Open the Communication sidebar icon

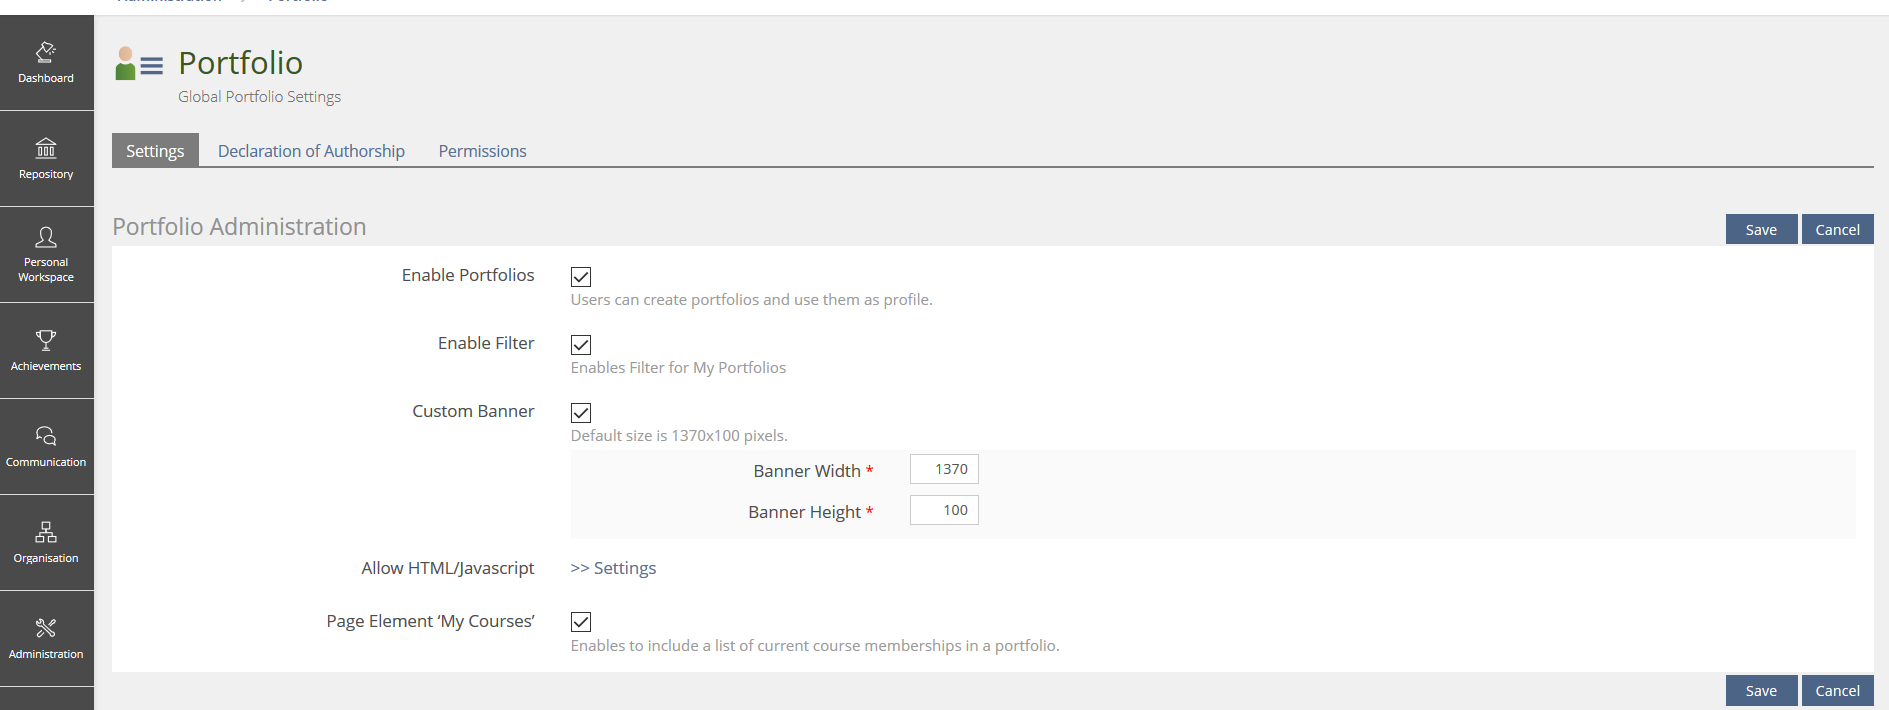coord(46,436)
